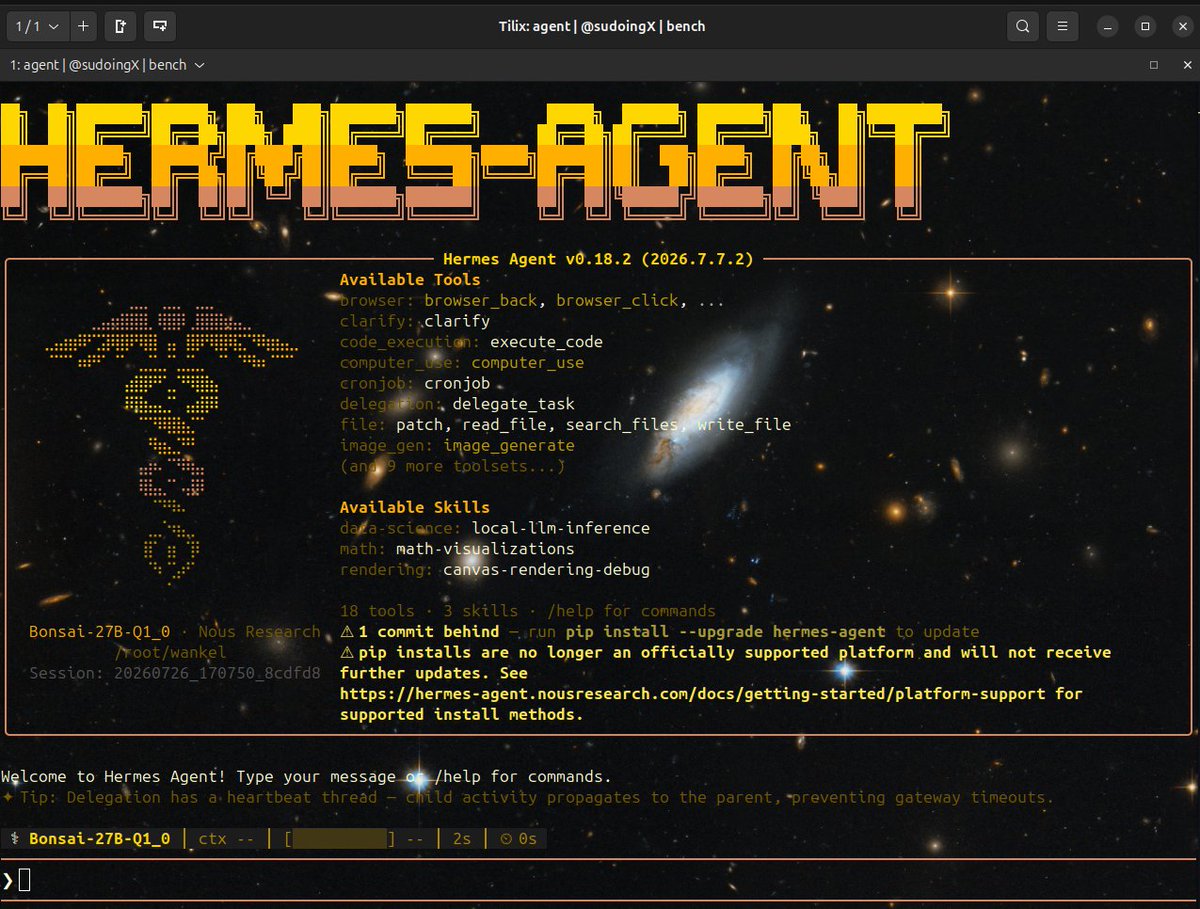Click the '2s' status bar entry
Image resolution: width=1200 pixels, height=909 pixels.
(461, 838)
